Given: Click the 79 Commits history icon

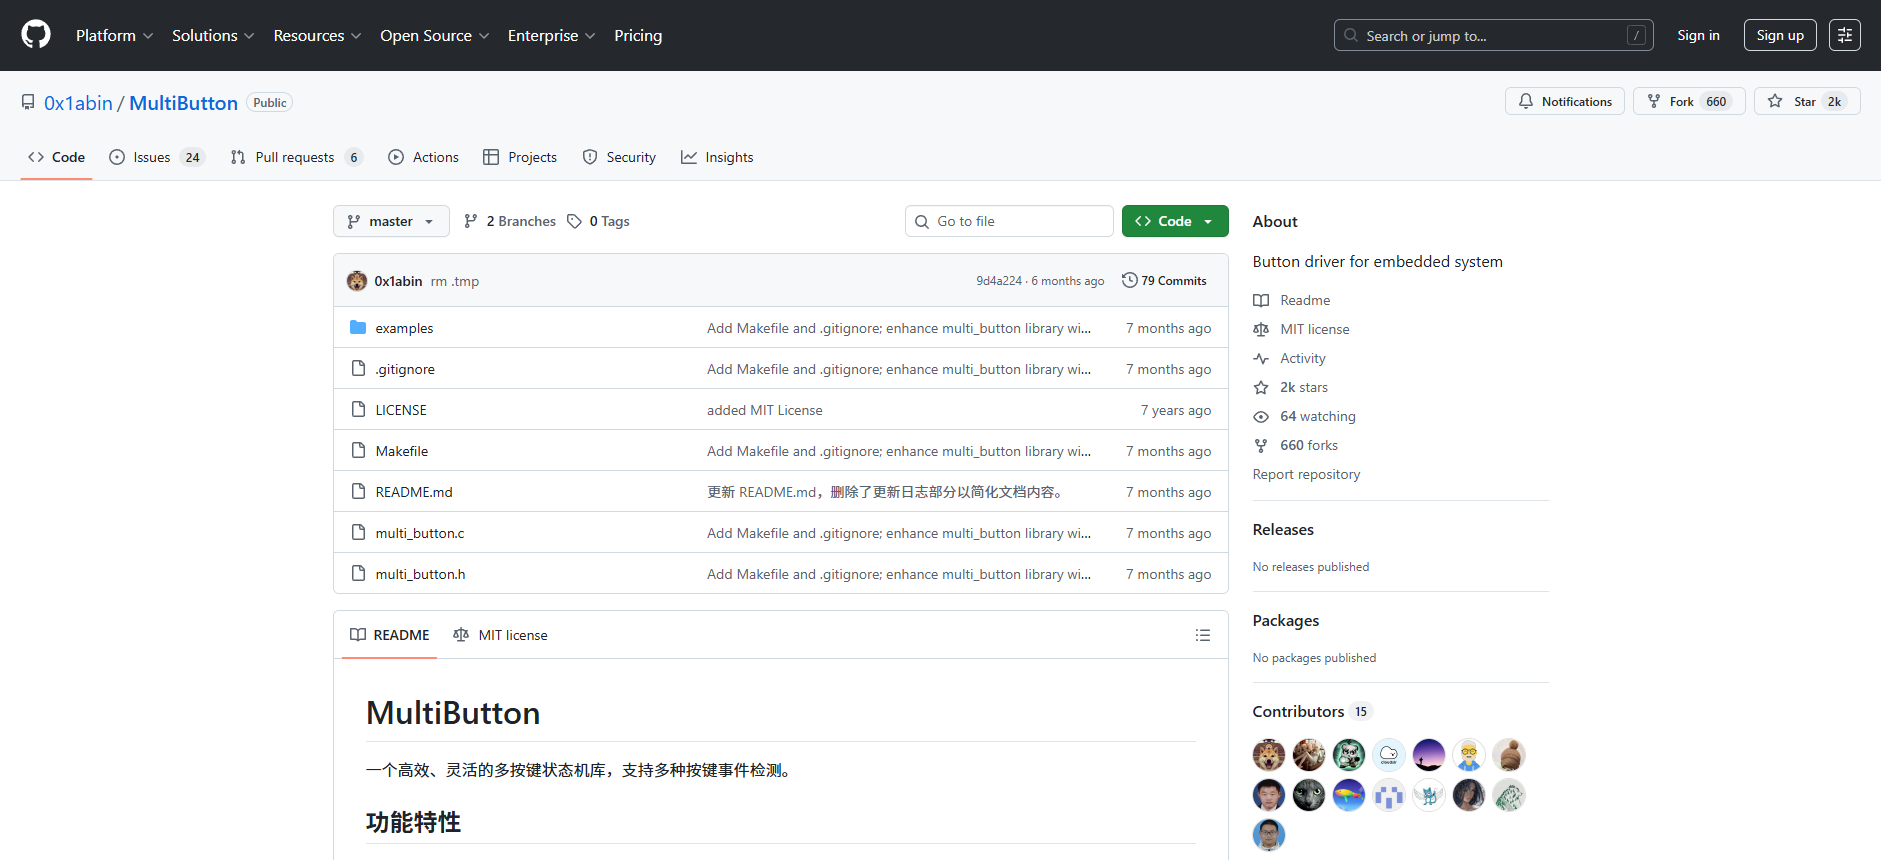Looking at the screenshot, I should (x=1129, y=280).
